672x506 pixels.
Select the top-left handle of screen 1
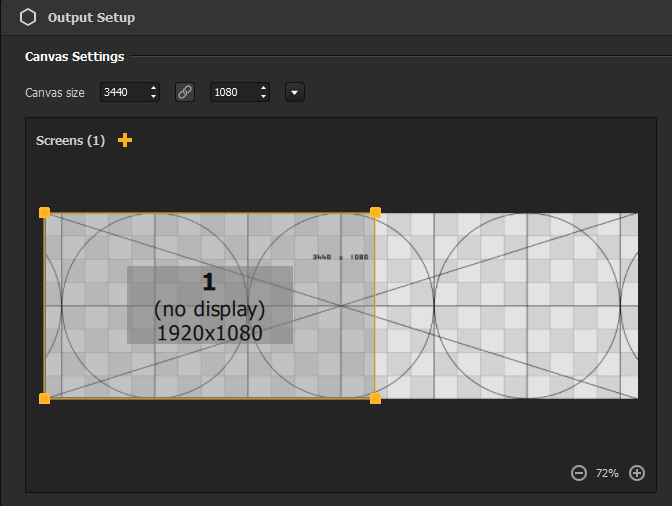pyautogui.click(x=44, y=212)
